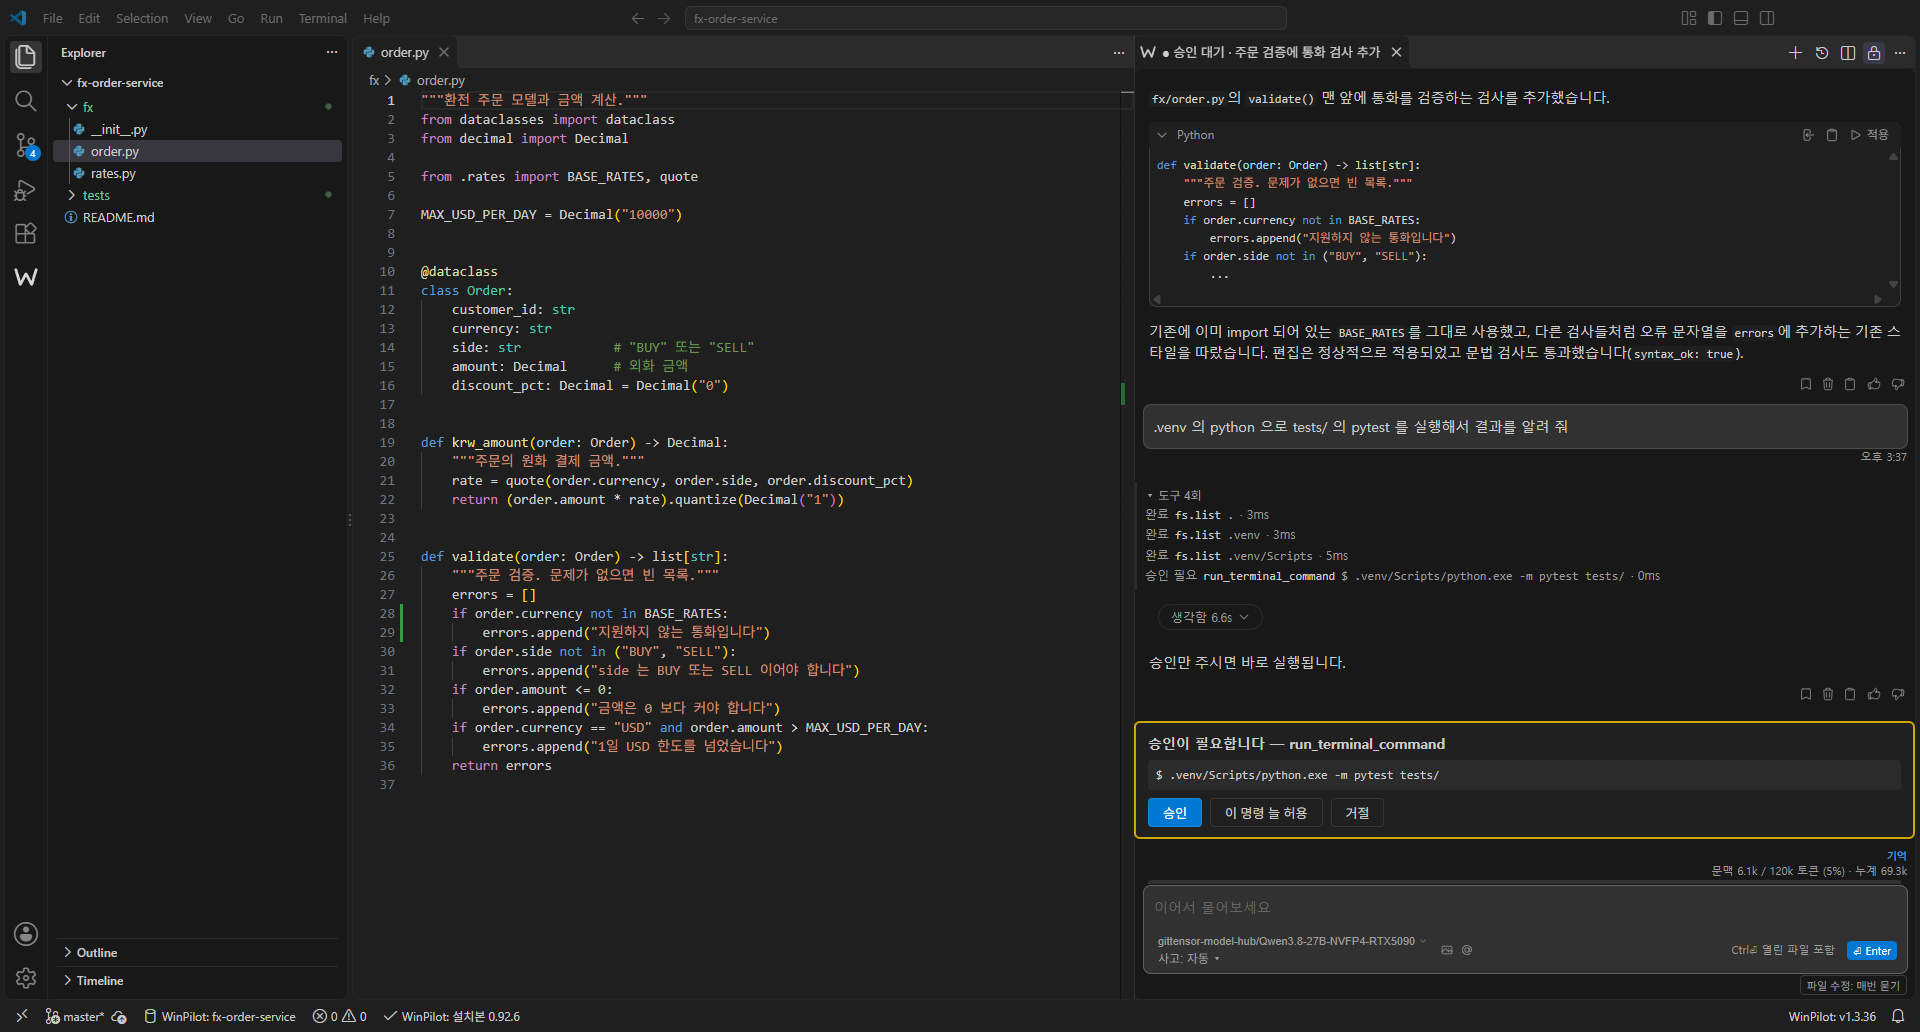Collapse the fx folder
Viewport: 1920px width, 1032px height.
point(72,107)
